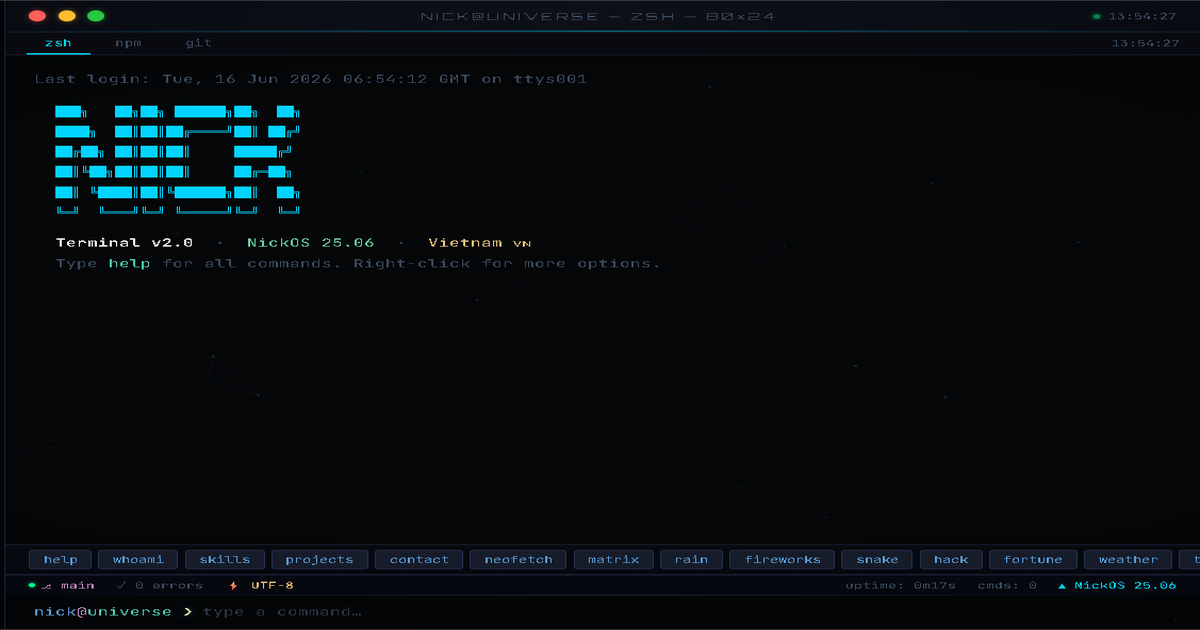1200x630 pixels.
Task: Click the git branch icon beside main
Action: tap(47, 586)
